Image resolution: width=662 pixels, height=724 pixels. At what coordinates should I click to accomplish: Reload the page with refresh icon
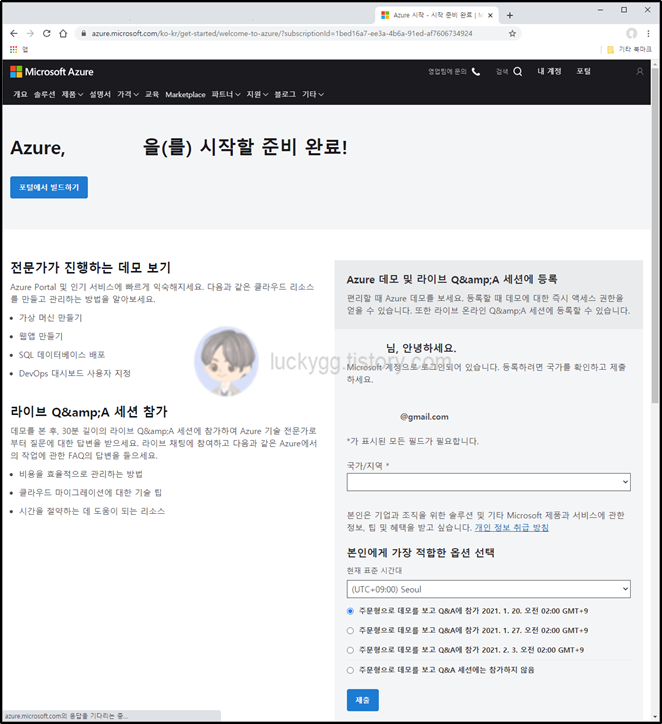click(x=47, y=33)
